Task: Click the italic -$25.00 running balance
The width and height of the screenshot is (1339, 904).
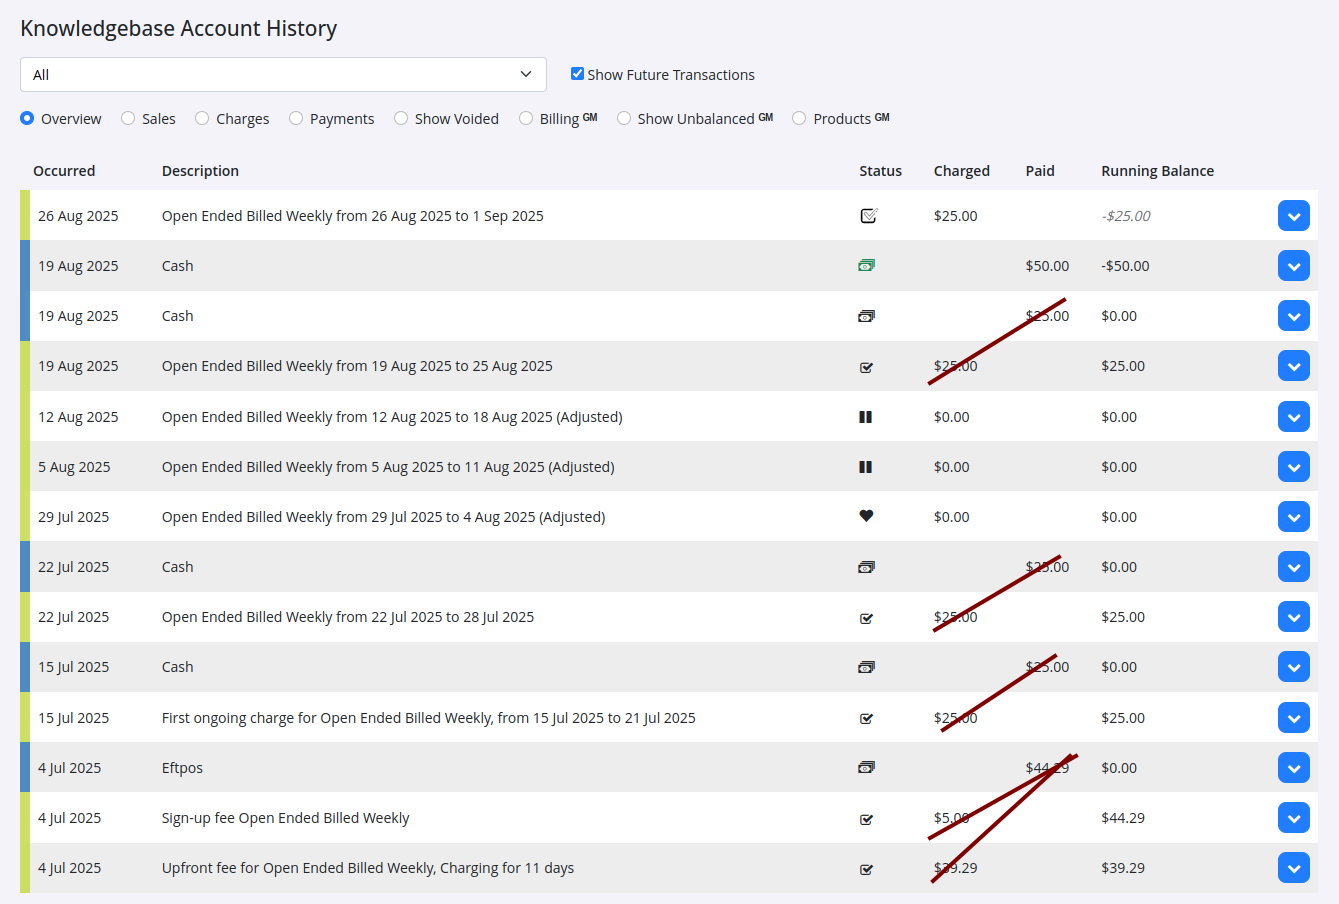Action: [x=1125, y=216]
